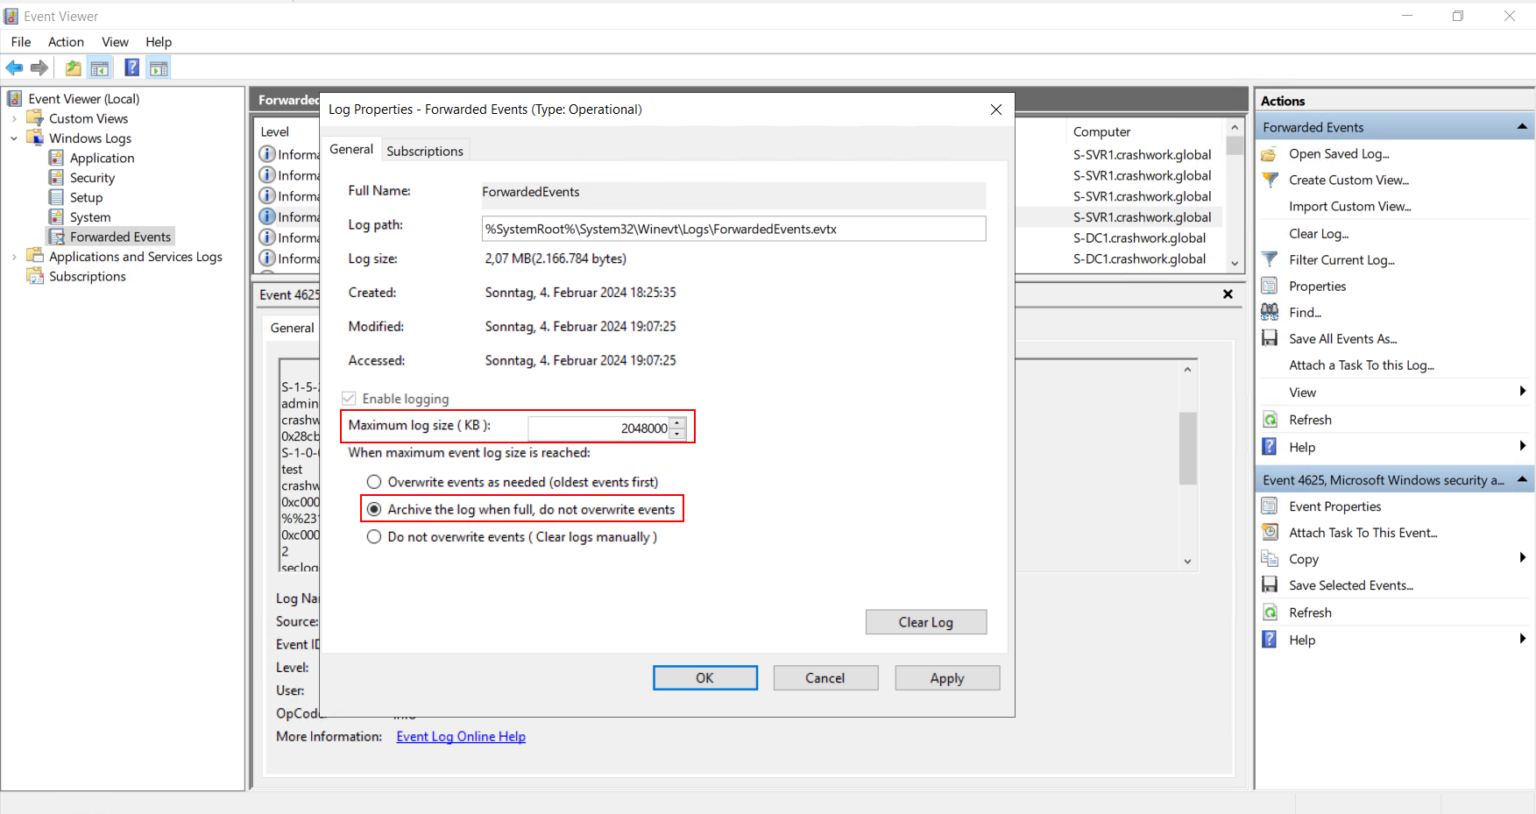Click the Filter Current Log funnel icon

1270,260
